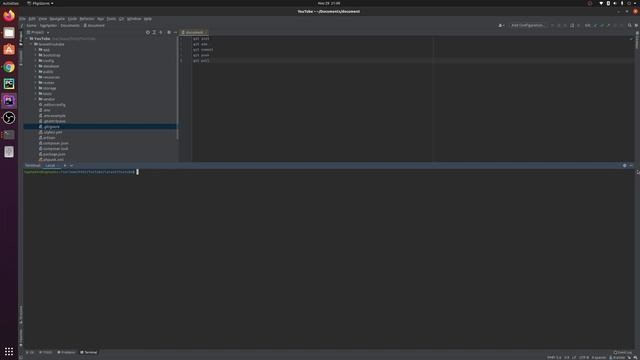This screenshot has width=640, height=360.
Task: Expand the database folder
Action: 36,66
